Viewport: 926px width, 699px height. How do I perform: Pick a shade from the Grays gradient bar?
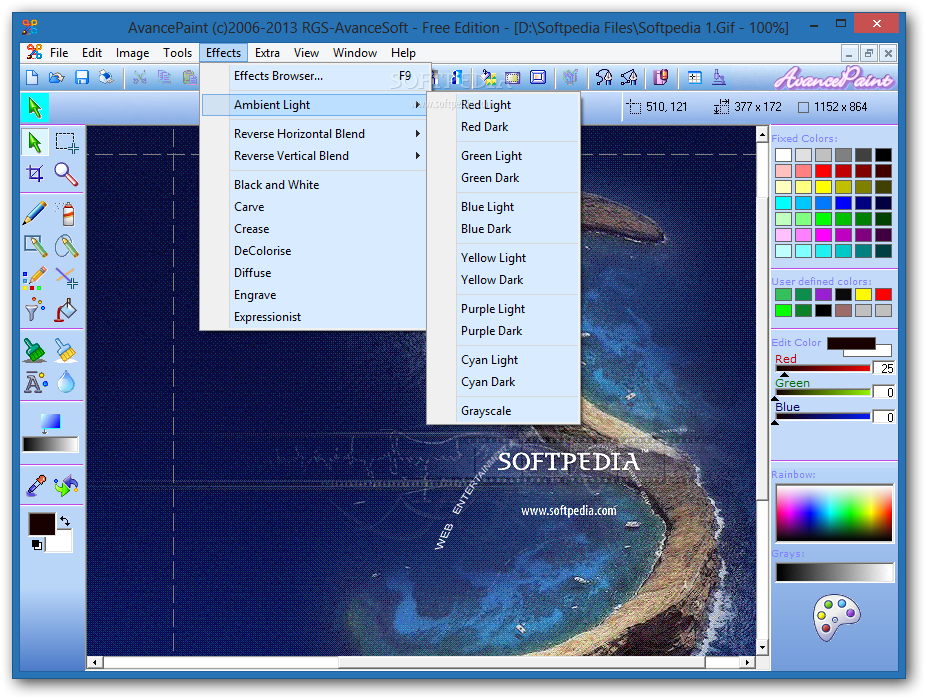pos(834,572)
